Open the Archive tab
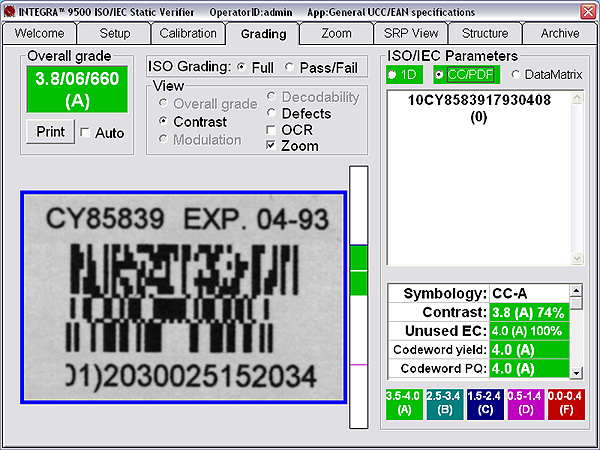 560,33
